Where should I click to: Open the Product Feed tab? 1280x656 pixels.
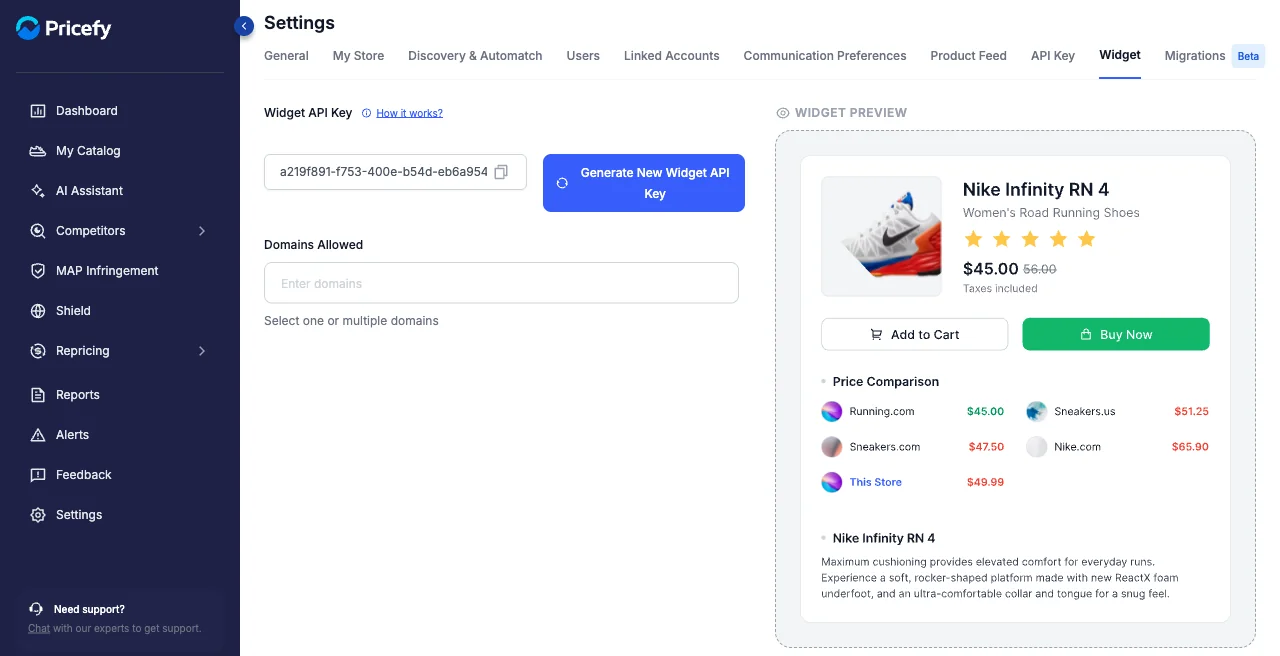(968, 56)
